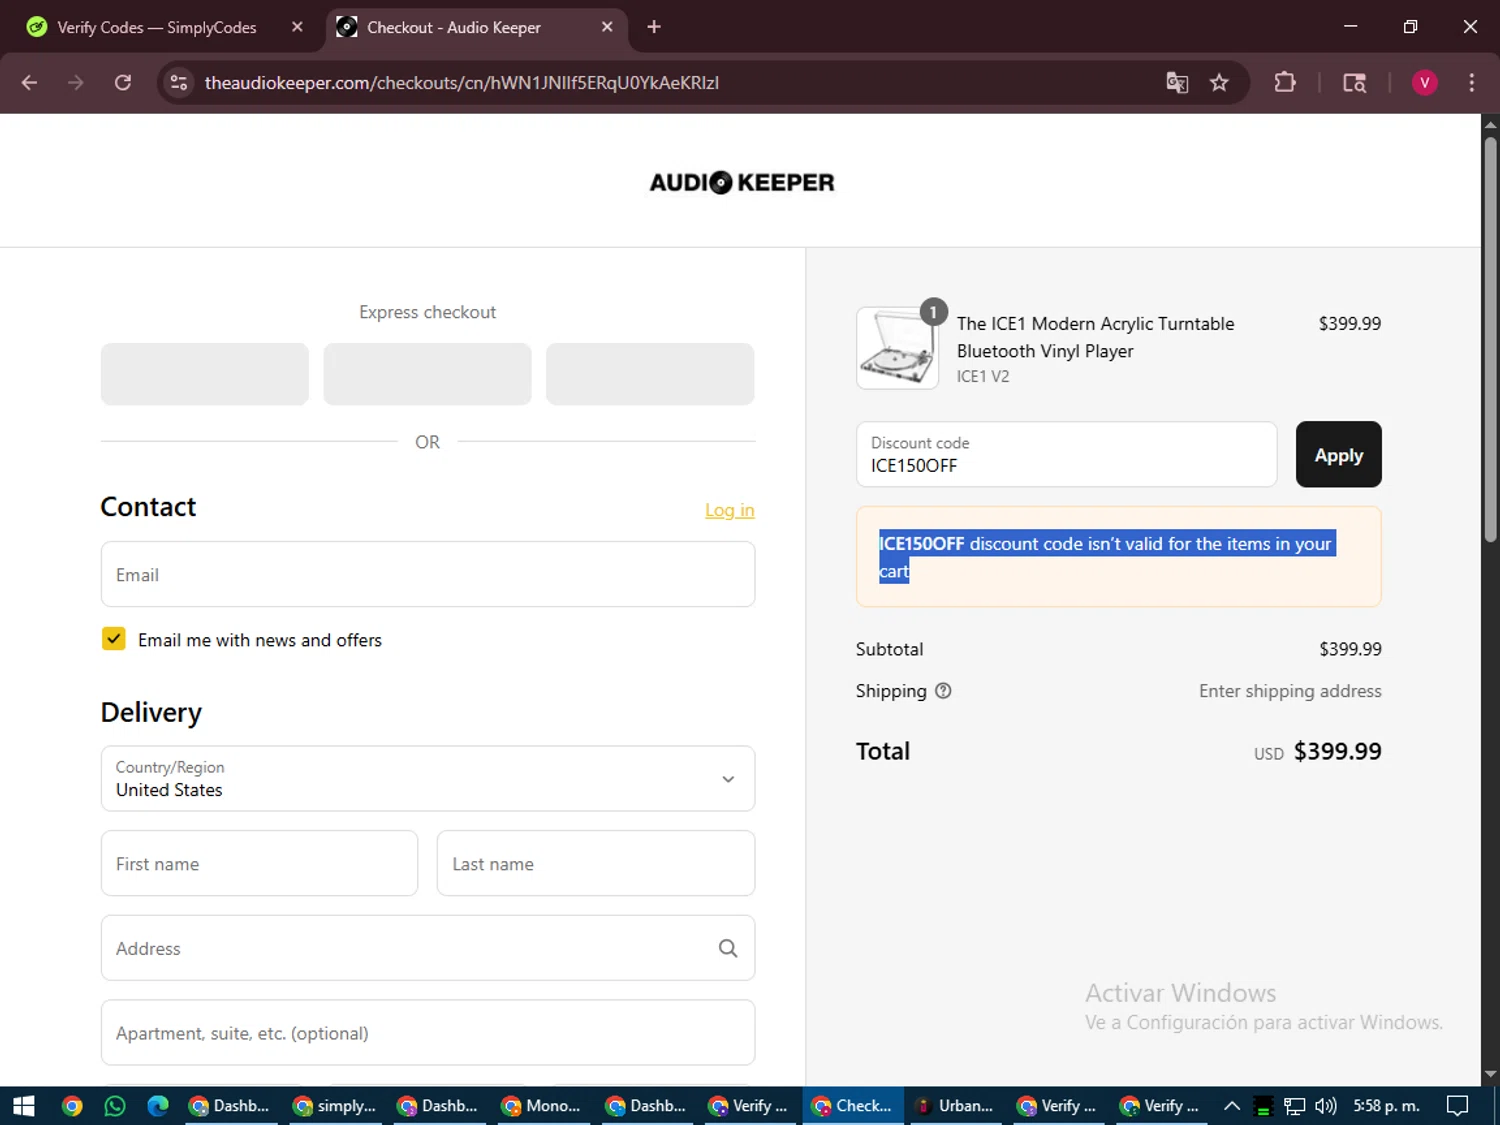Click the address search magnifier icon
The width and height of the screenshot is (1500, 1125).
click(728, 948)
